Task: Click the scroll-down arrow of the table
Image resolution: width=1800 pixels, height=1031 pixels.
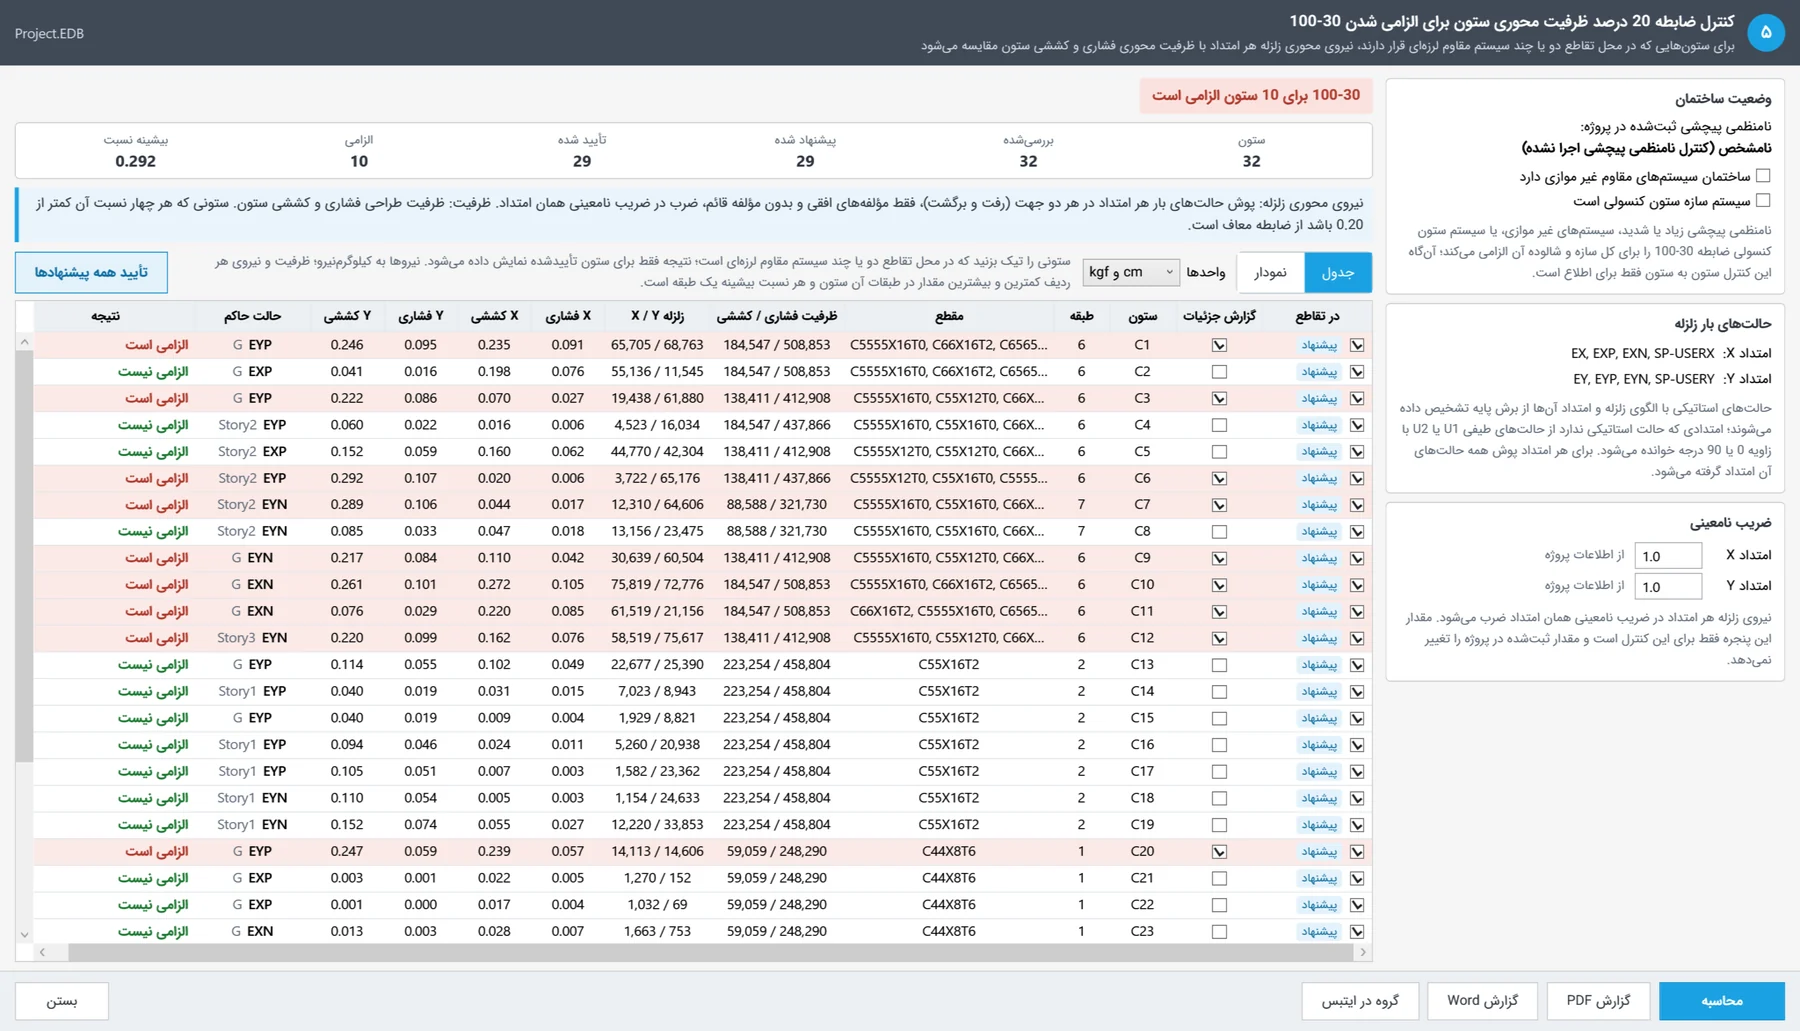Action: pos(24,935)
